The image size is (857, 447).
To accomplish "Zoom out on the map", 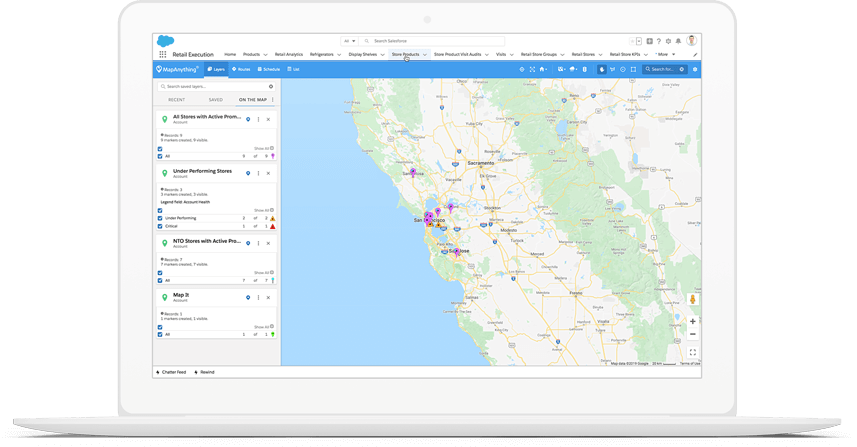I will [x=692, y=334].
